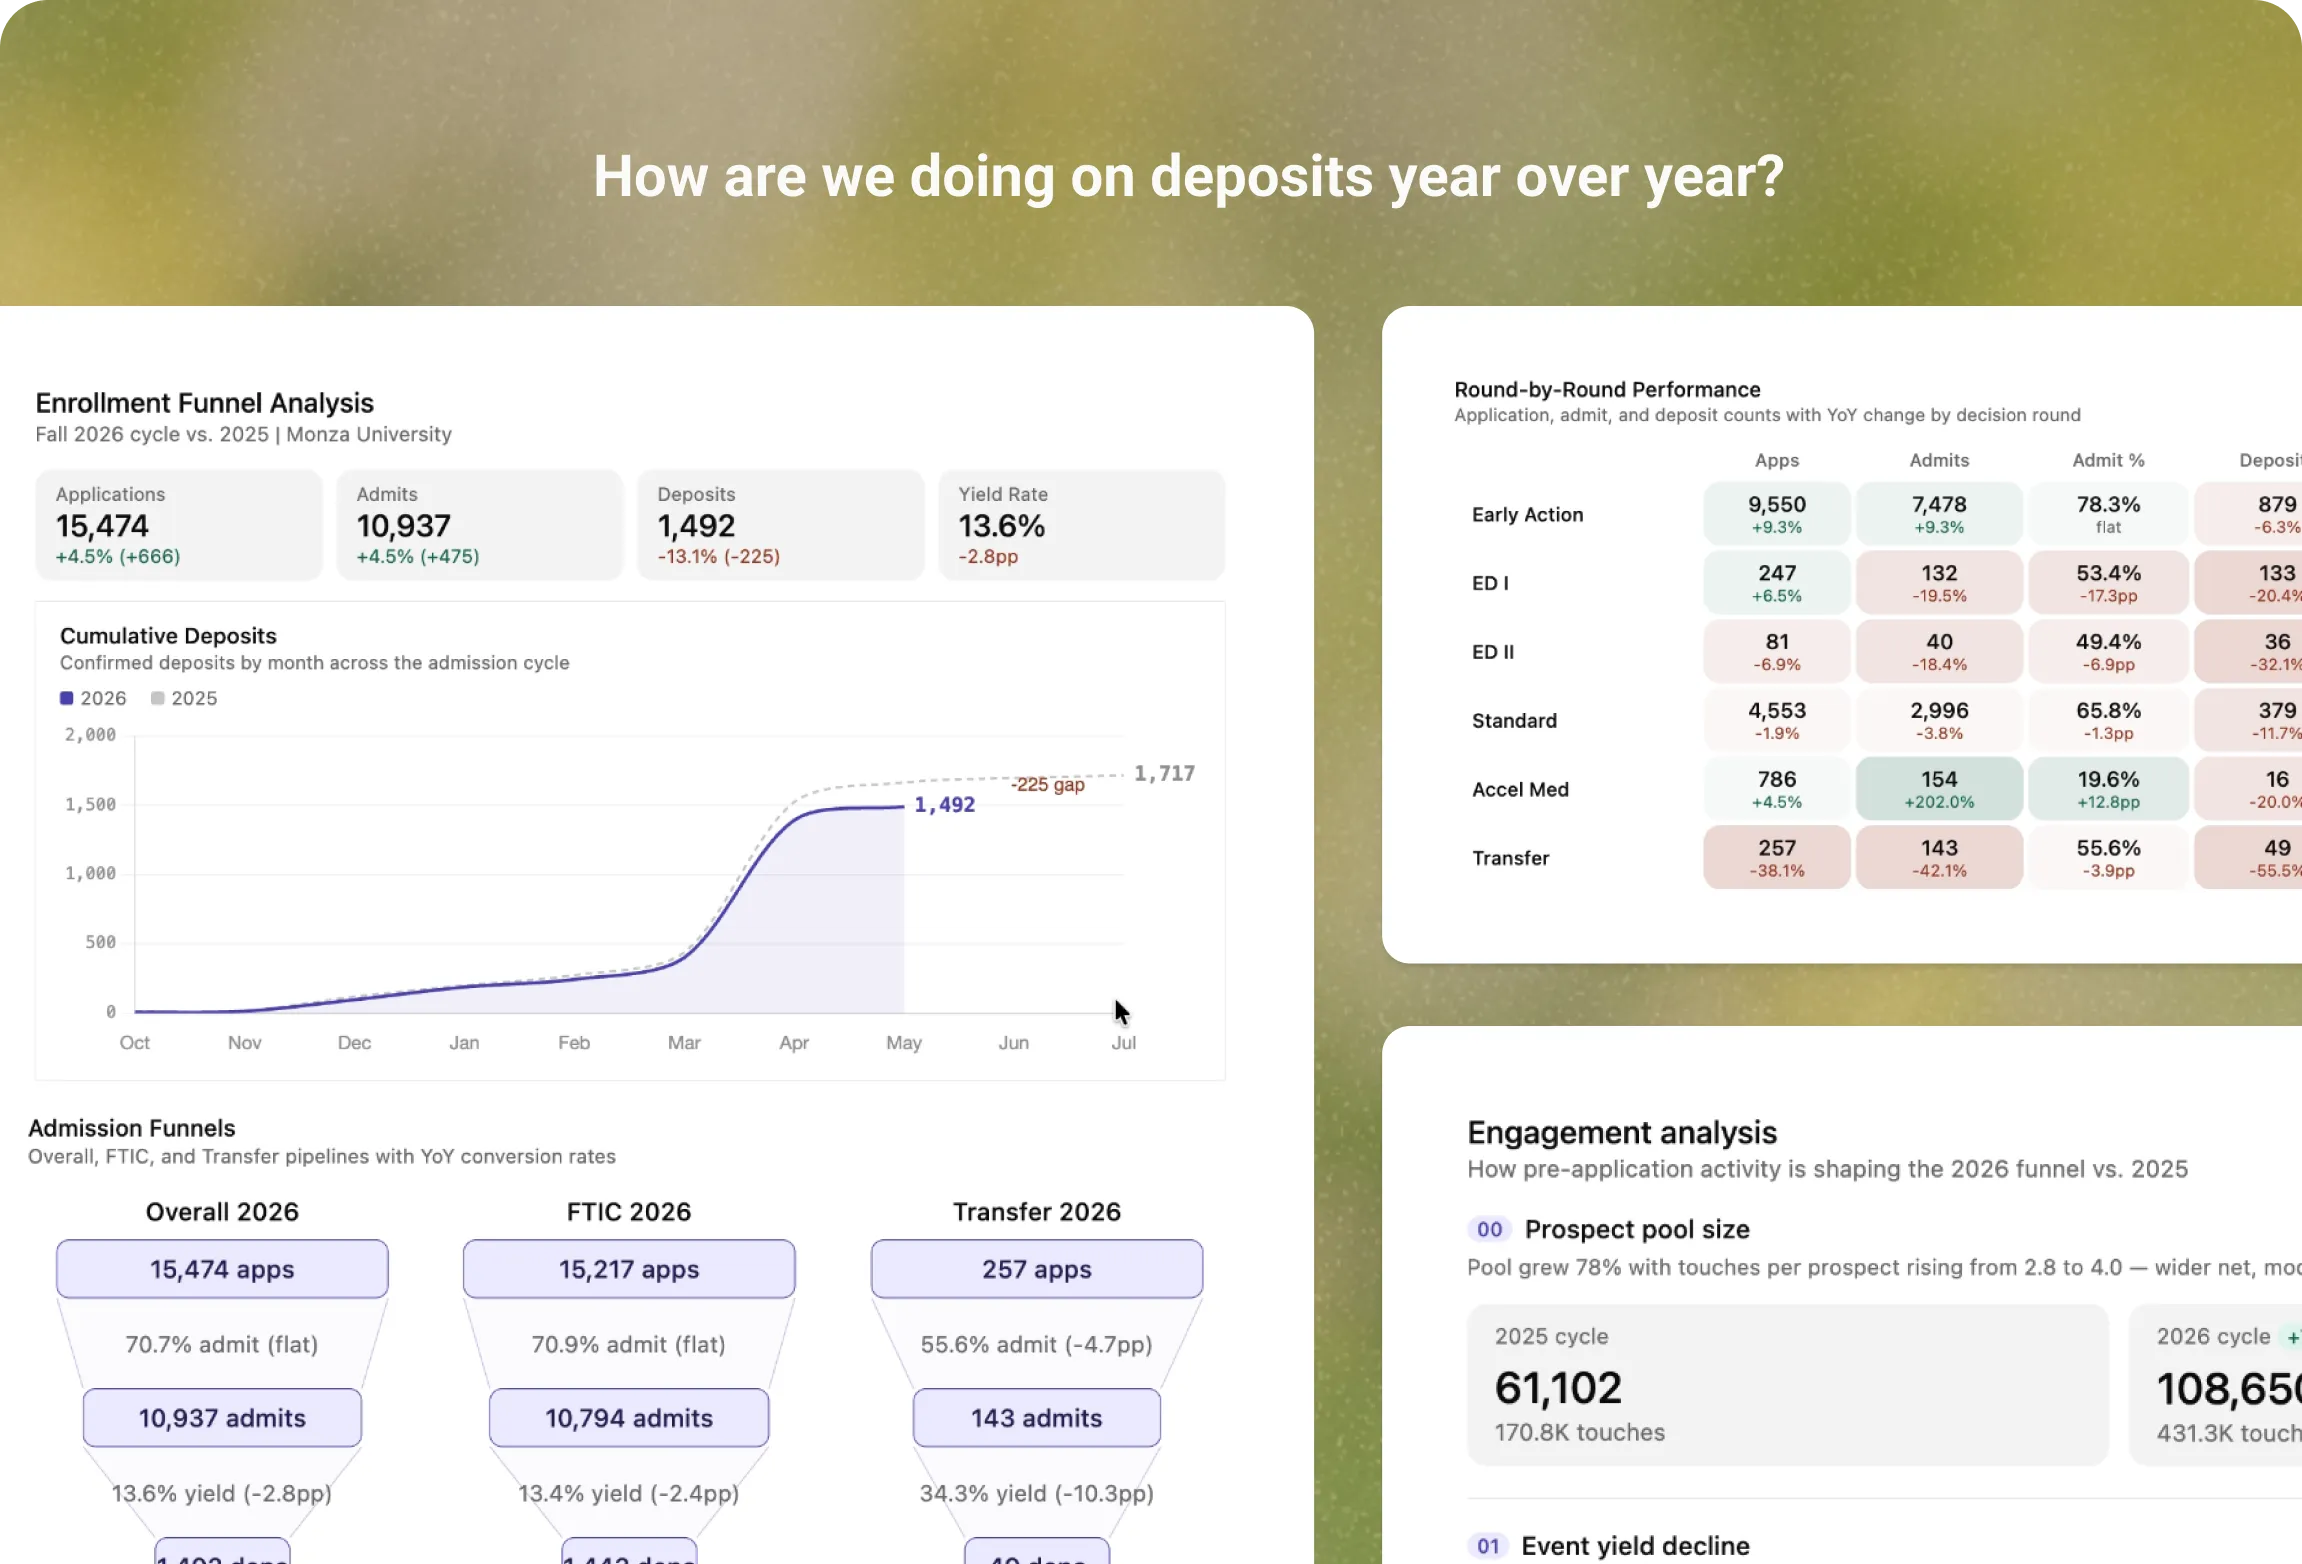The height and width of the screenshot is (1564, 2302).
Task: Click the 70.7% admit (flat) label
Action: (x=222, y=1345)
